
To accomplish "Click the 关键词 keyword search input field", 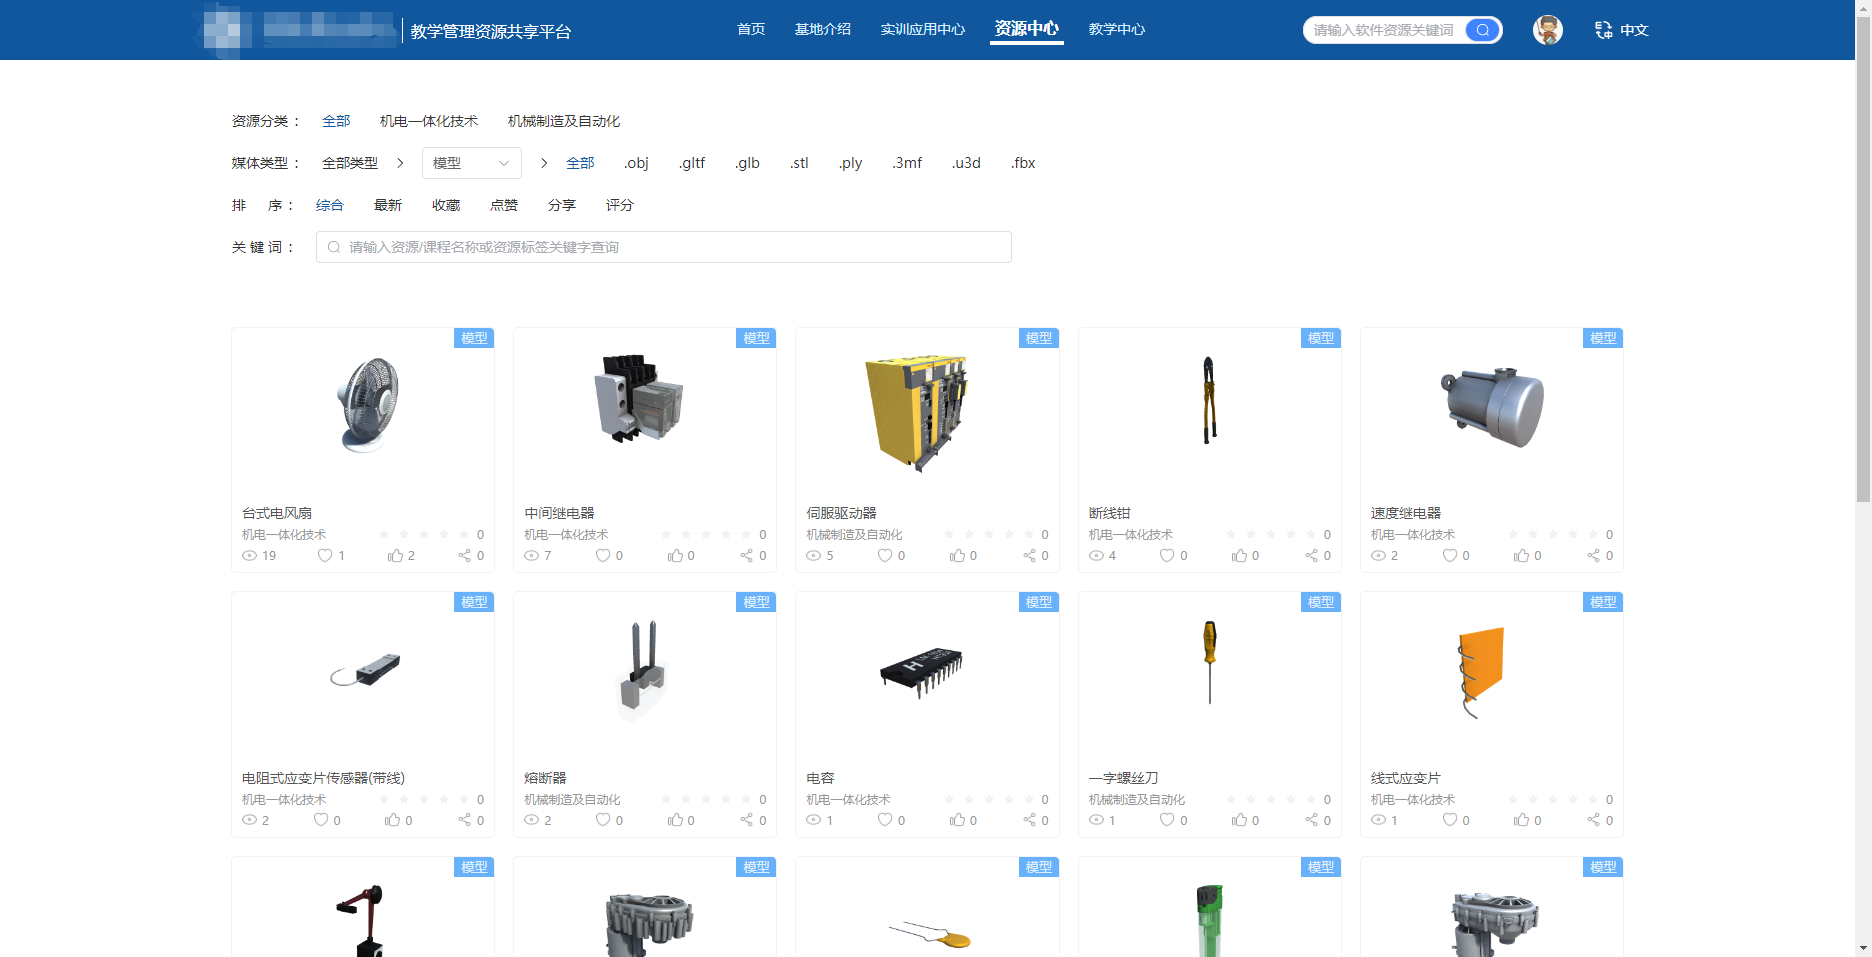I will coord(663,247).
